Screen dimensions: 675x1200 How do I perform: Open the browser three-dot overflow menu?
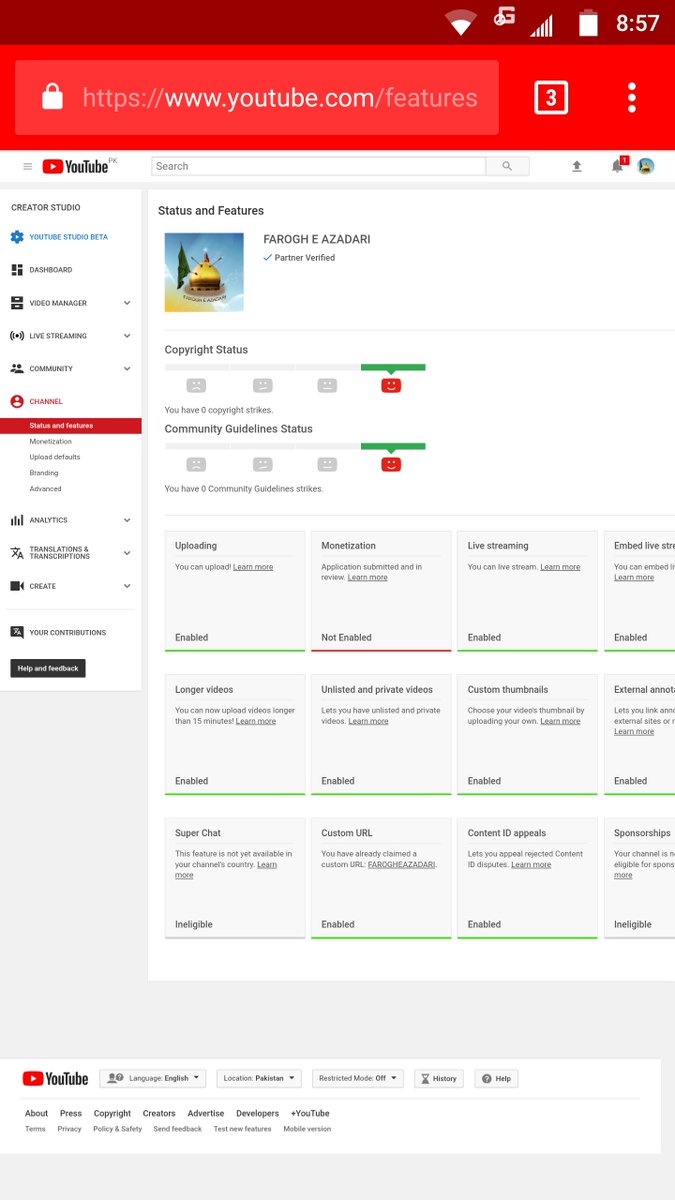[632, 97]
